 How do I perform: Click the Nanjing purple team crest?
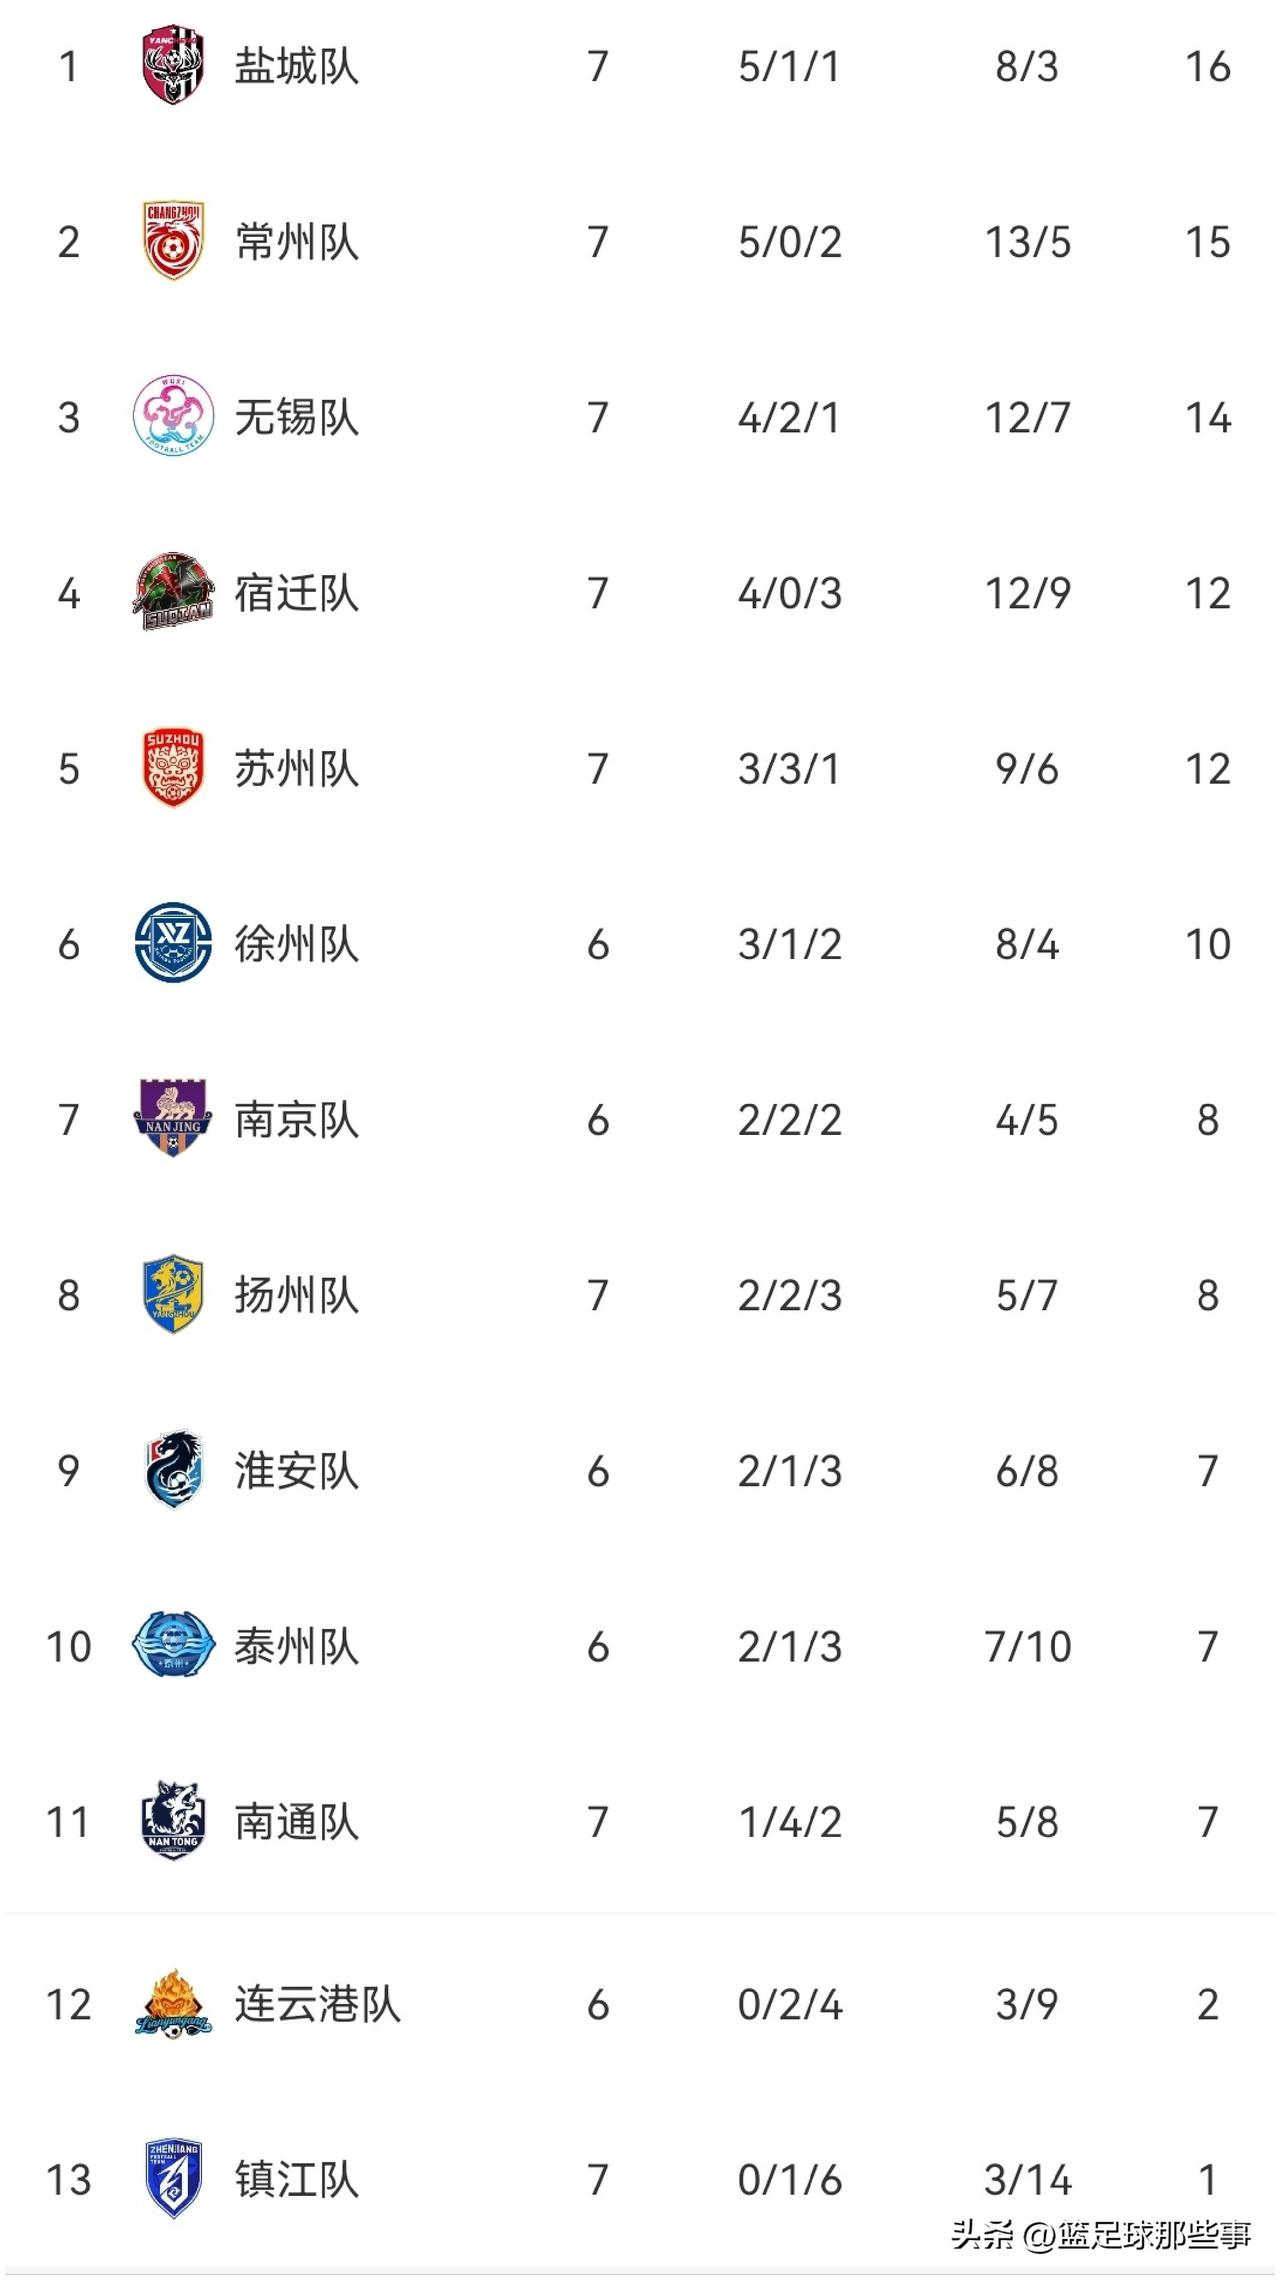173,1118
